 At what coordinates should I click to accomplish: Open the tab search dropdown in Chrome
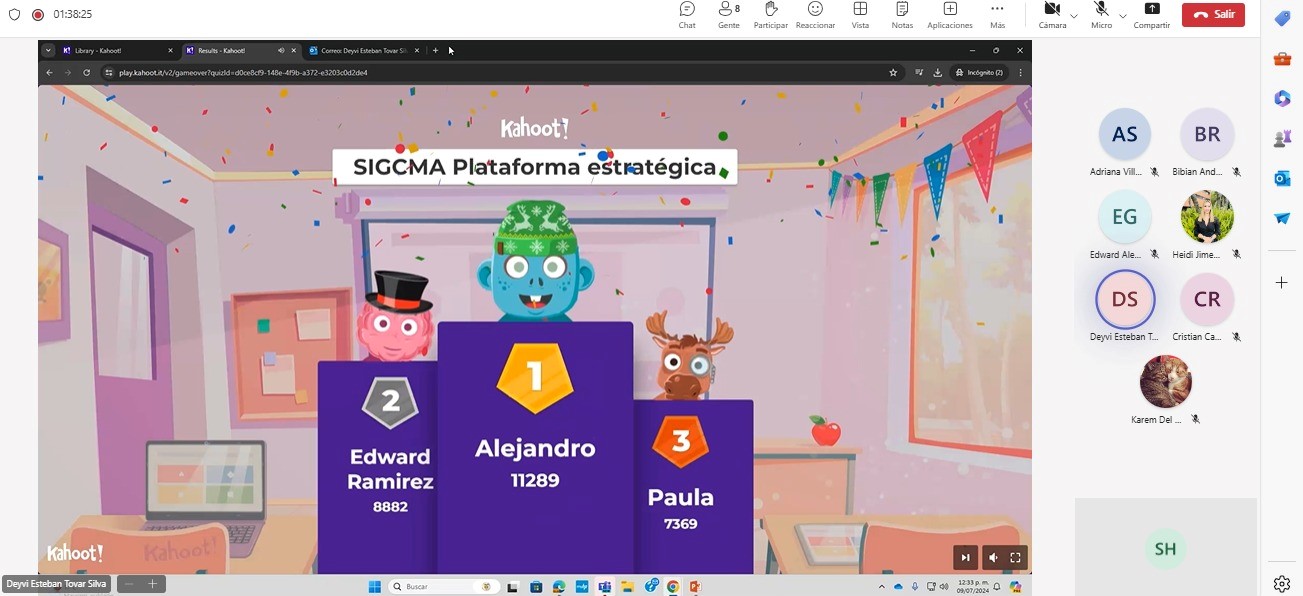tap(47, 50)
